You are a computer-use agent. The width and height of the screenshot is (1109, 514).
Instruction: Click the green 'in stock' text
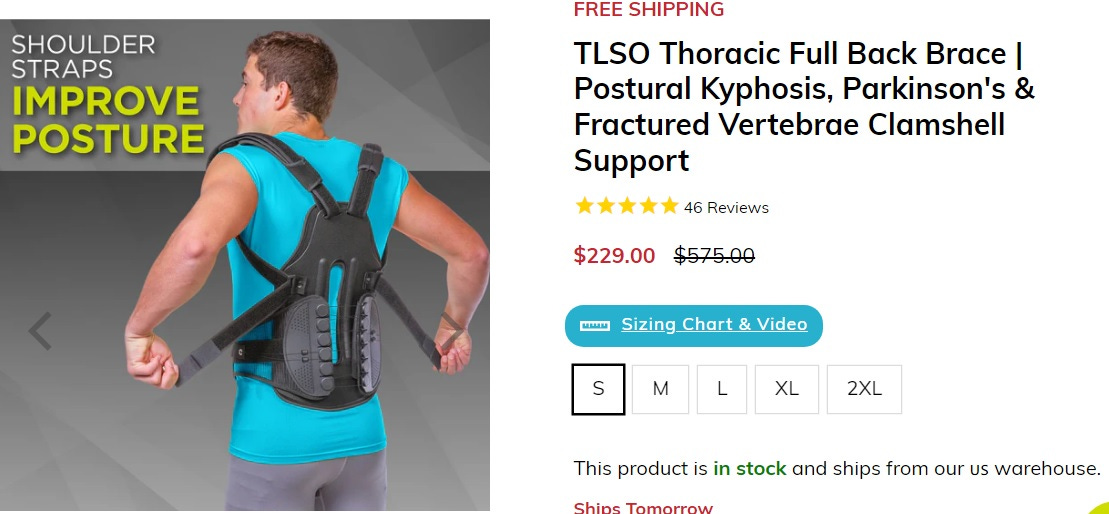pyautogui.click(x=750, y=468)
